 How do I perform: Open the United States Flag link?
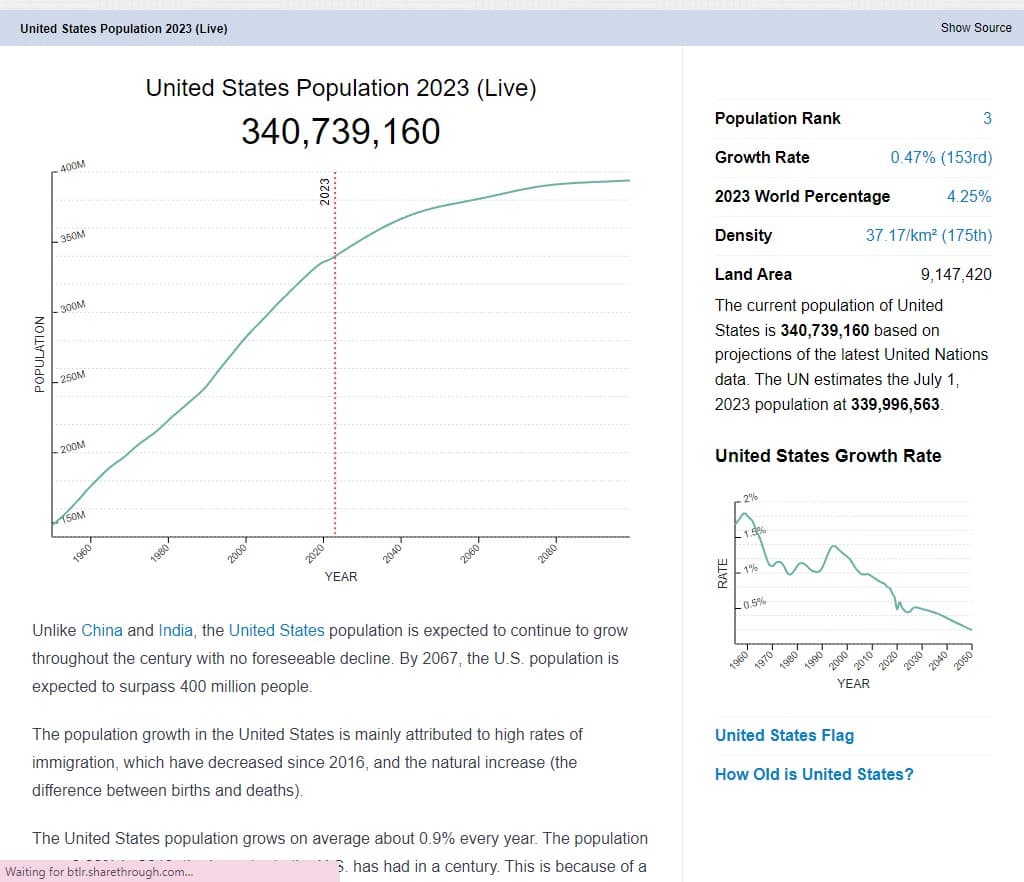pos(784,736)
